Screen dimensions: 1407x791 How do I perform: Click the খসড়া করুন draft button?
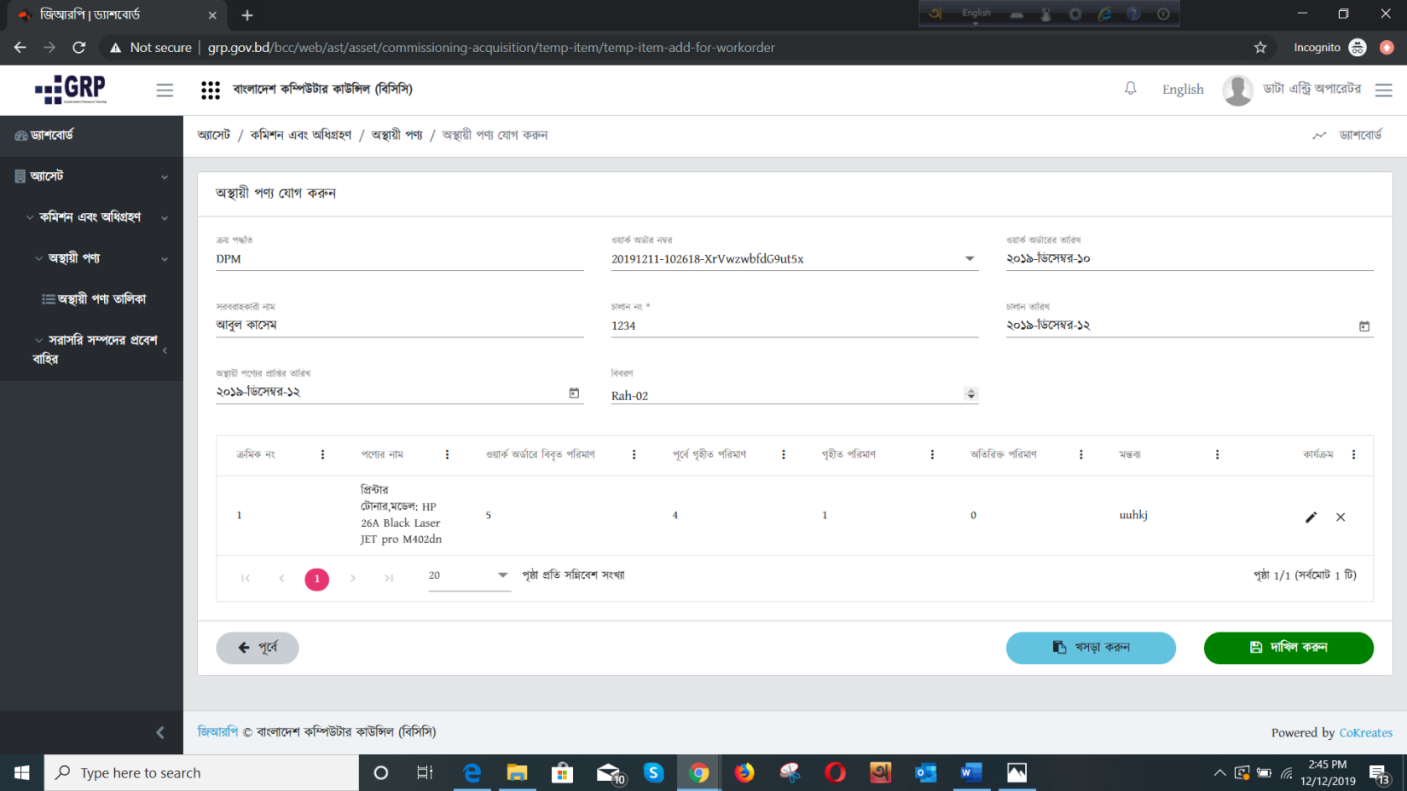[1090, 648]
